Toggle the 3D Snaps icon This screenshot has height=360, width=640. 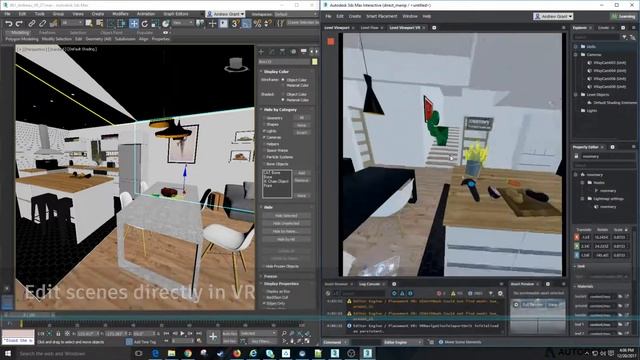pos(235,24)
